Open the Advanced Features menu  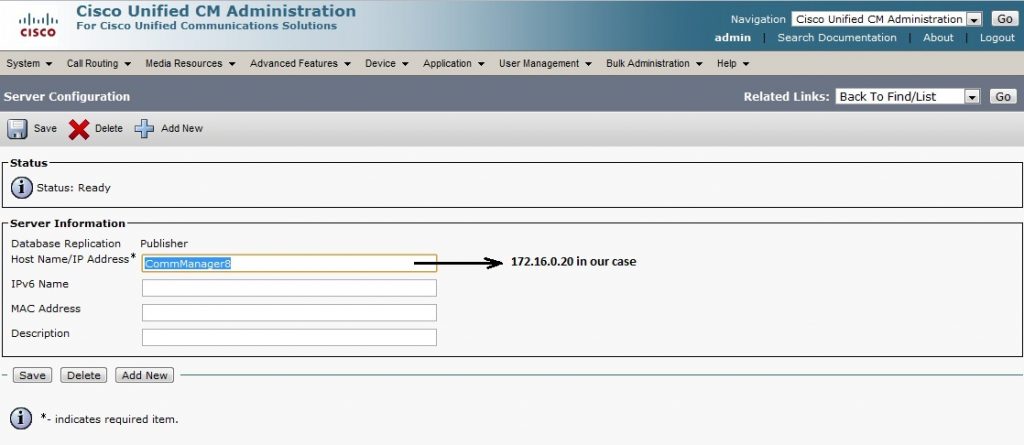pyautogui.click(x=300, y=63)
